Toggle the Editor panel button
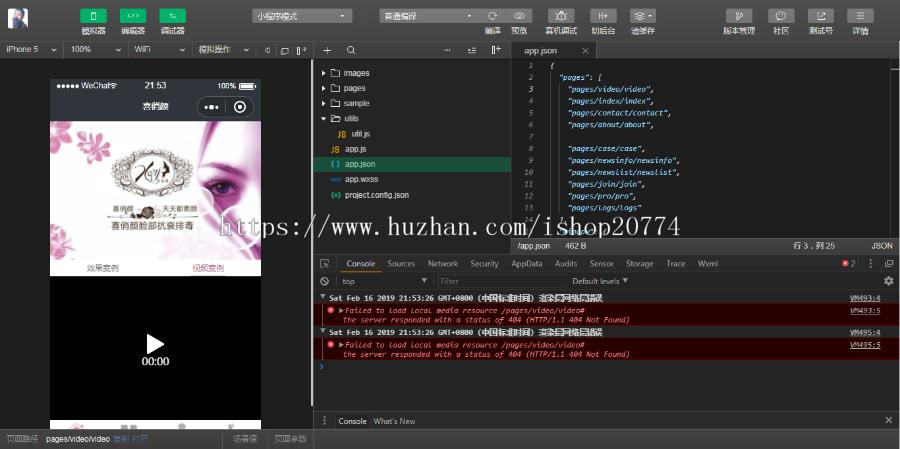The image size is (900, 449). (x=133, y=16)
